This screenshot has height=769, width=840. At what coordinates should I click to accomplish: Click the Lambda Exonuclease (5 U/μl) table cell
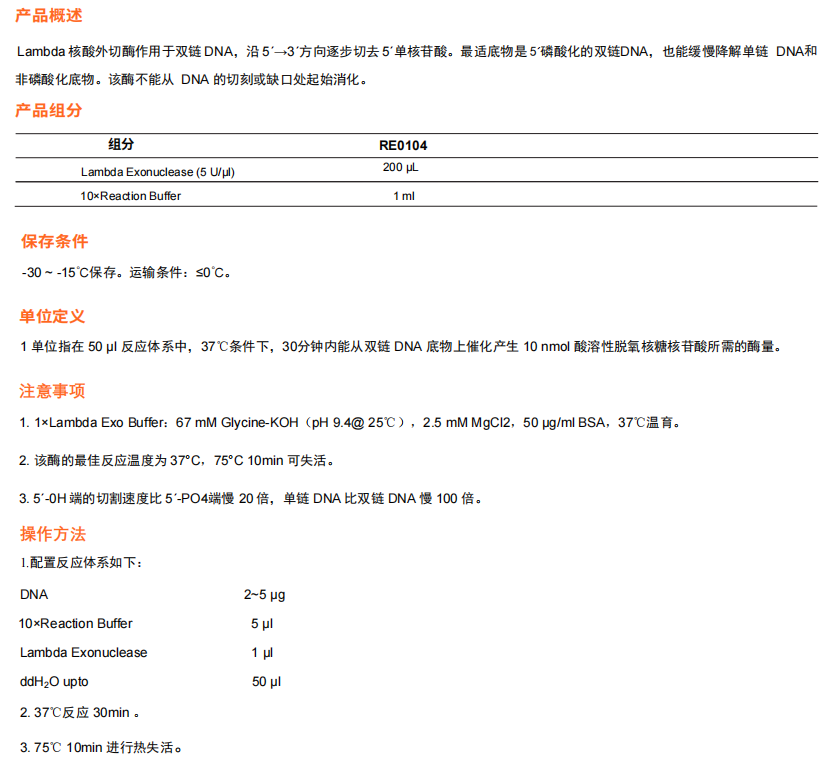click(x=158, y=172)
